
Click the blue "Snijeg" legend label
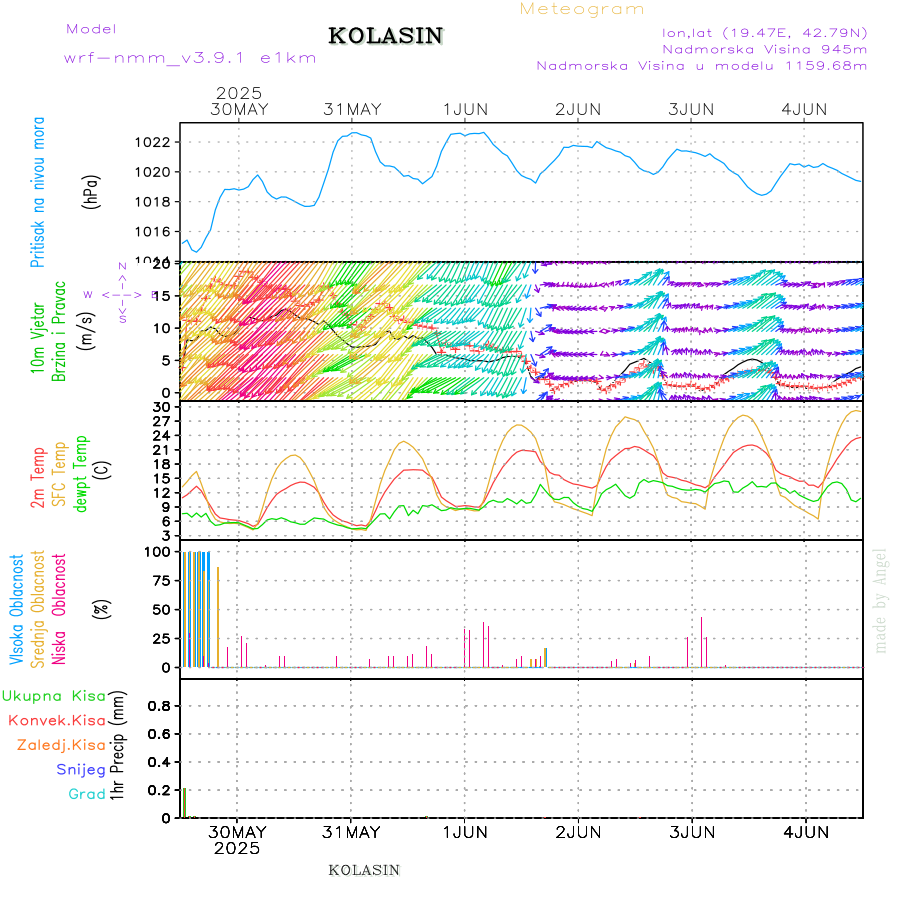tap(81, 770)
